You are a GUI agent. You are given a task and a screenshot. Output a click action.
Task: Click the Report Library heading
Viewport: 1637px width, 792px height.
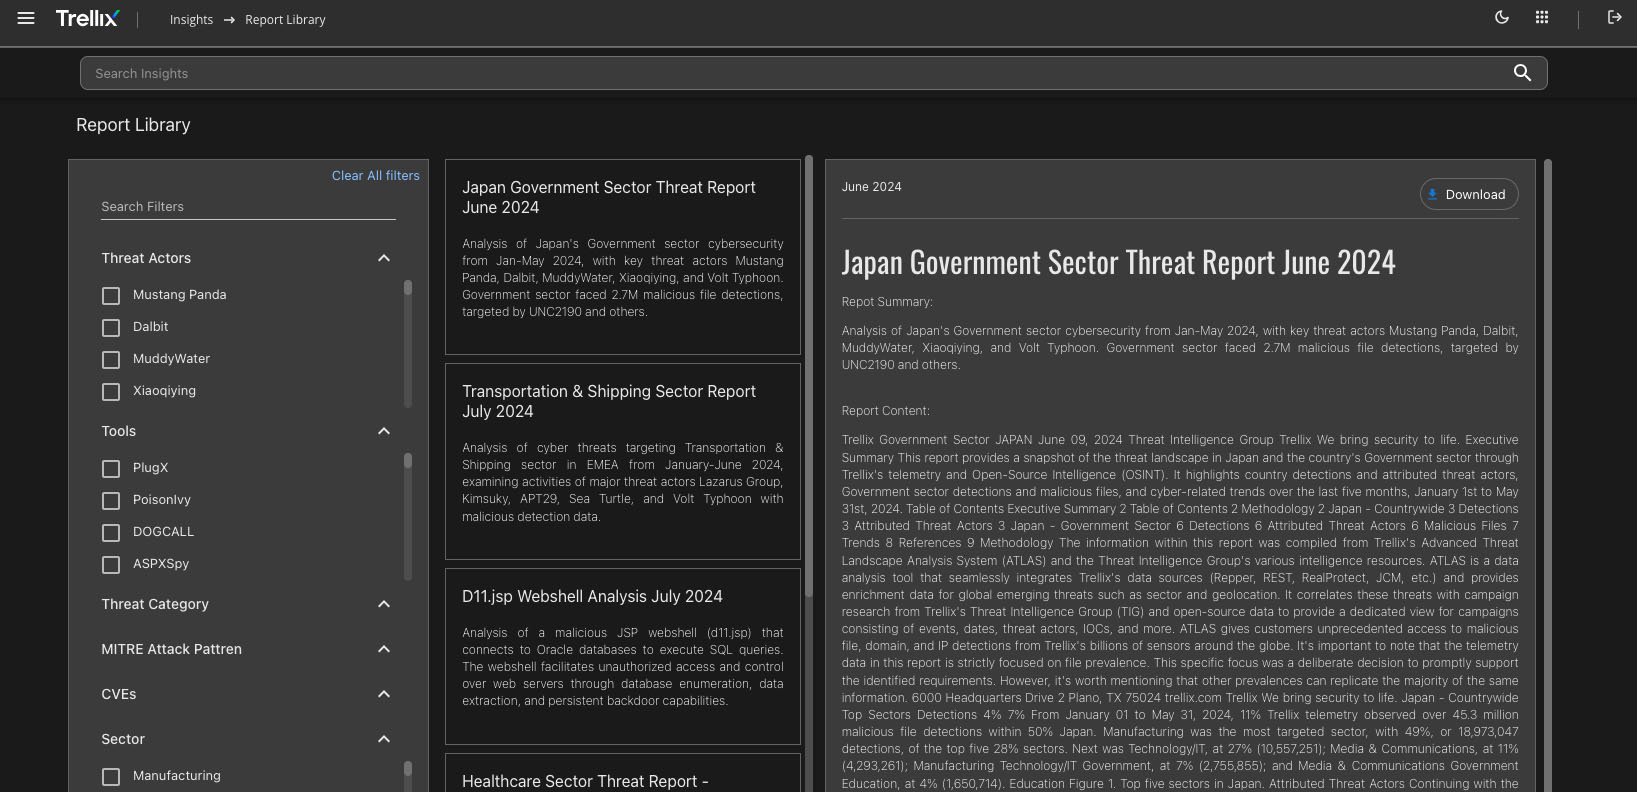(133, 125)
